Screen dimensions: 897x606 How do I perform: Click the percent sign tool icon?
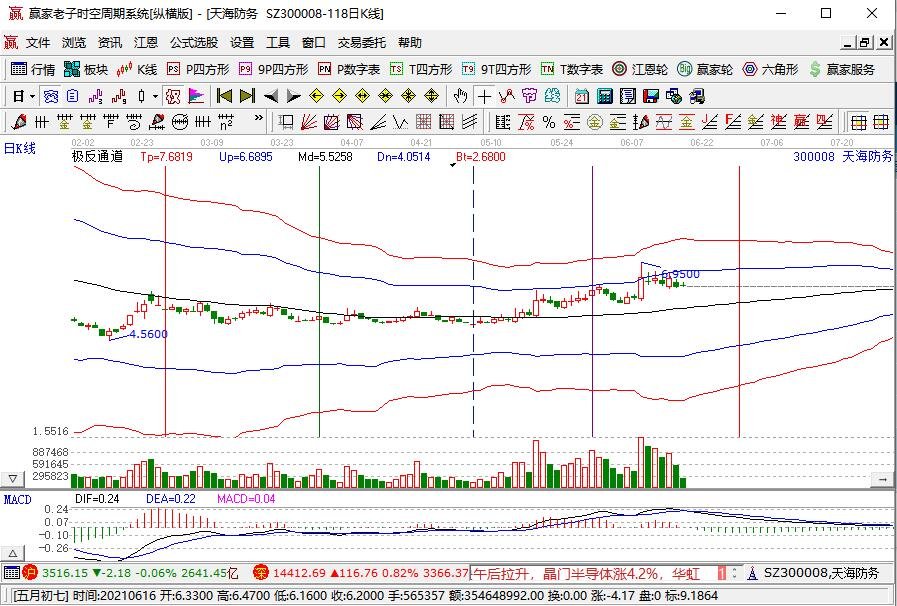tap(549, 122)
